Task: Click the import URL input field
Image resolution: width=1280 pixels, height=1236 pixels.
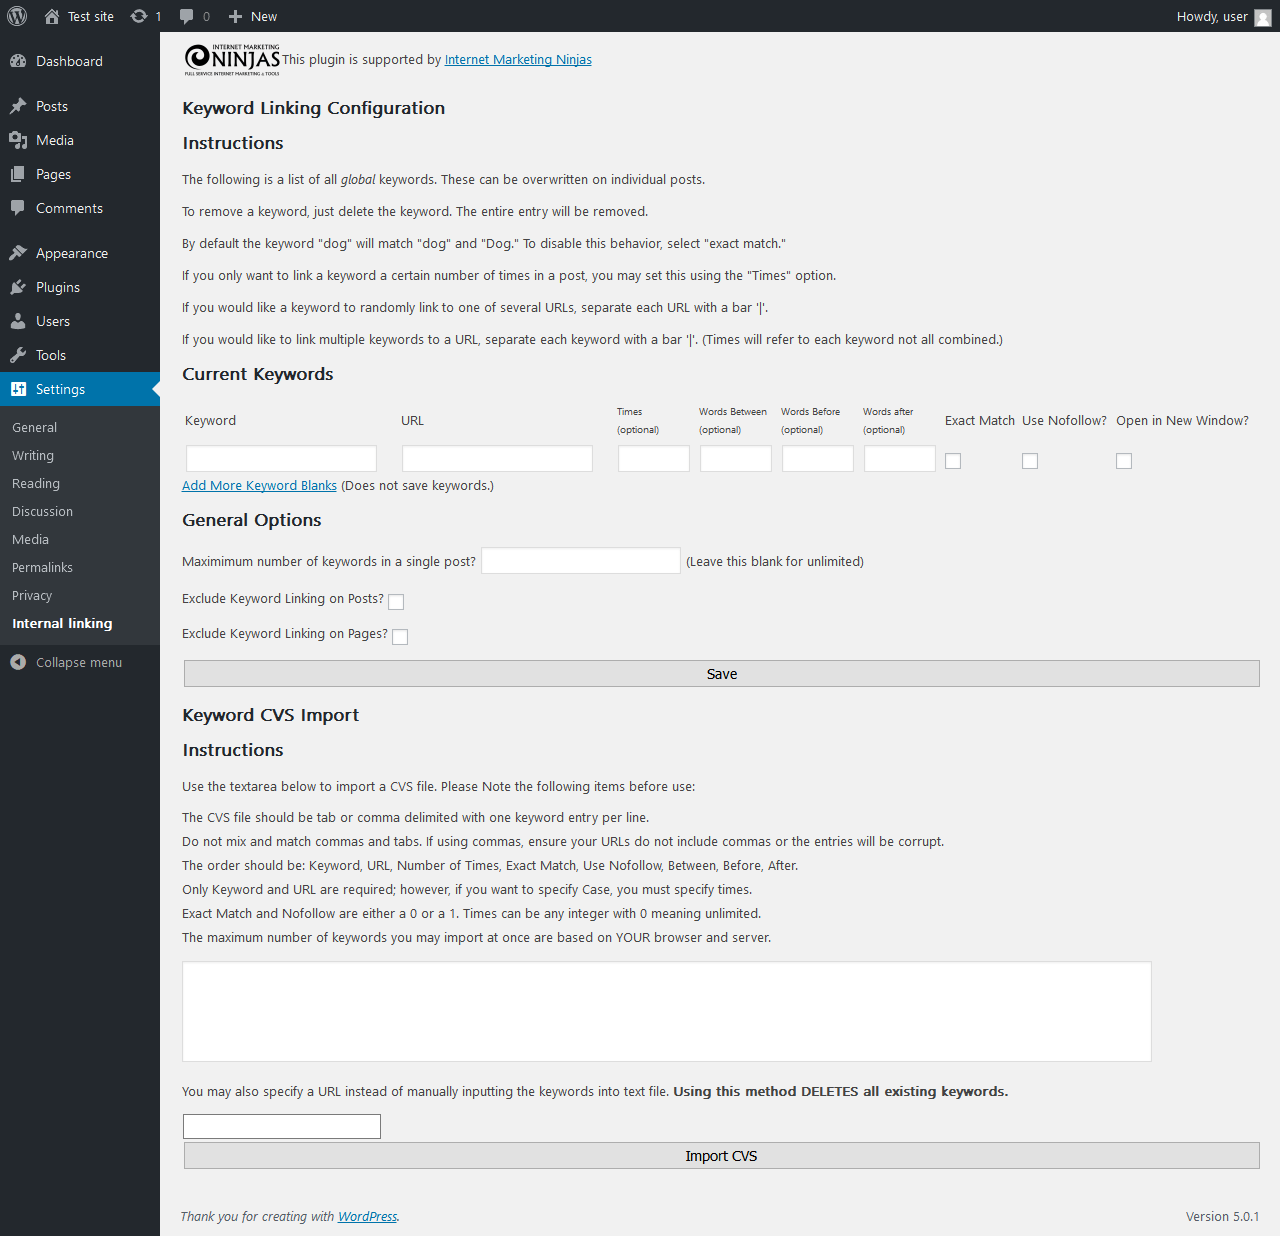Action: tap(282, 1126)
